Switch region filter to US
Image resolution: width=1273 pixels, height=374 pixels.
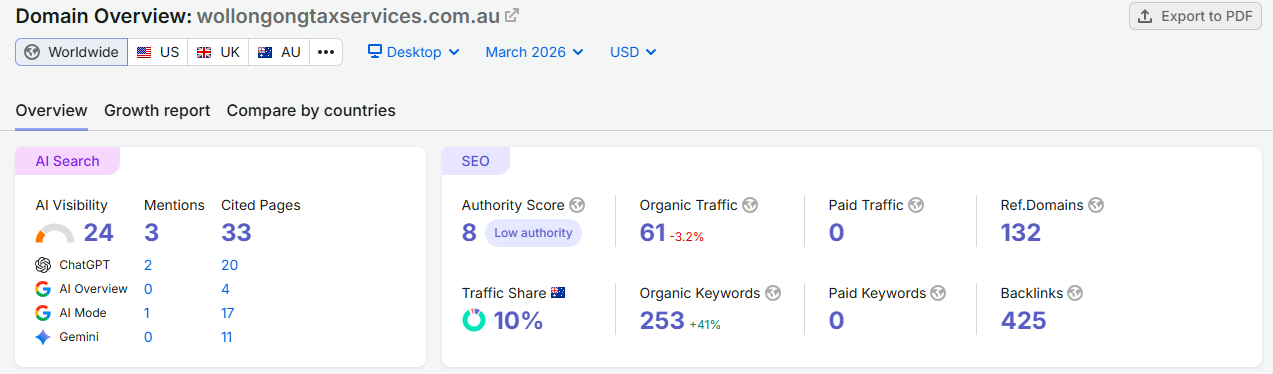tap(158, 52)
